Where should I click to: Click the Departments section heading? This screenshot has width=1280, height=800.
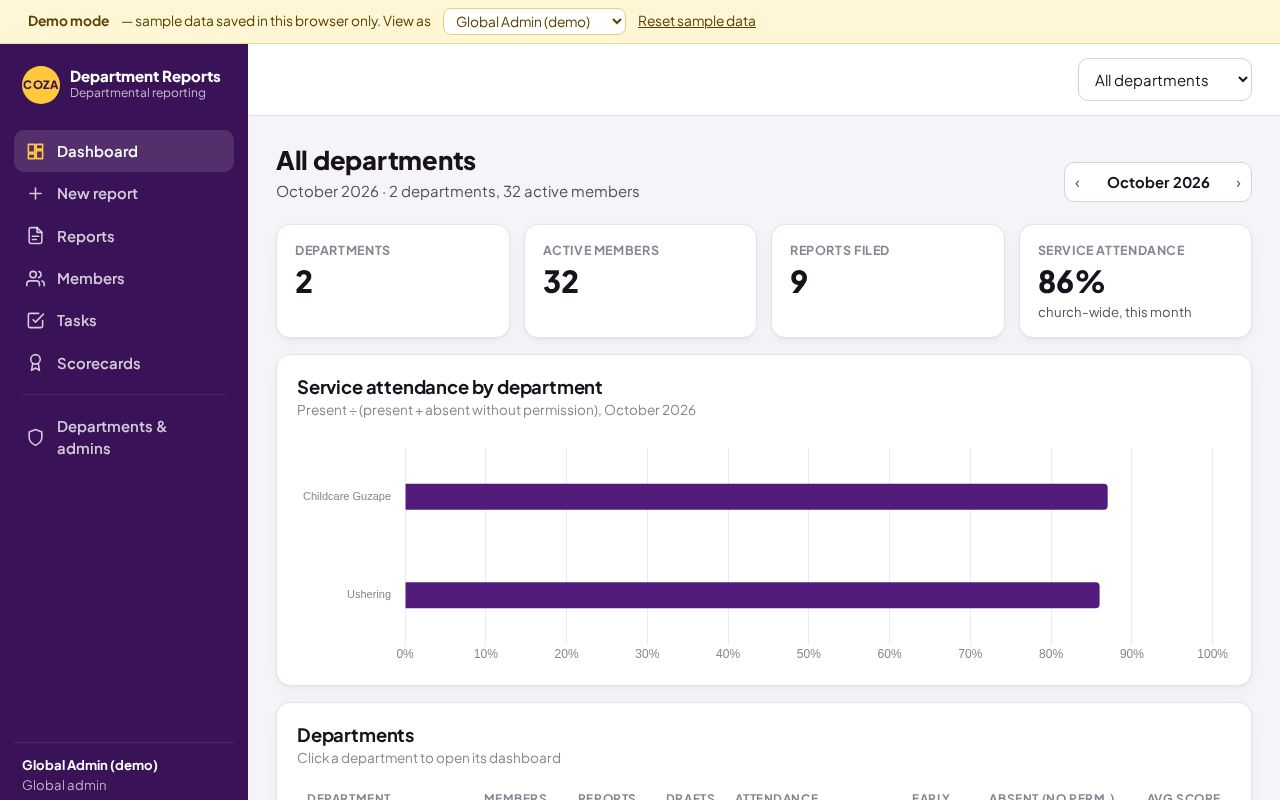point(355,735)
